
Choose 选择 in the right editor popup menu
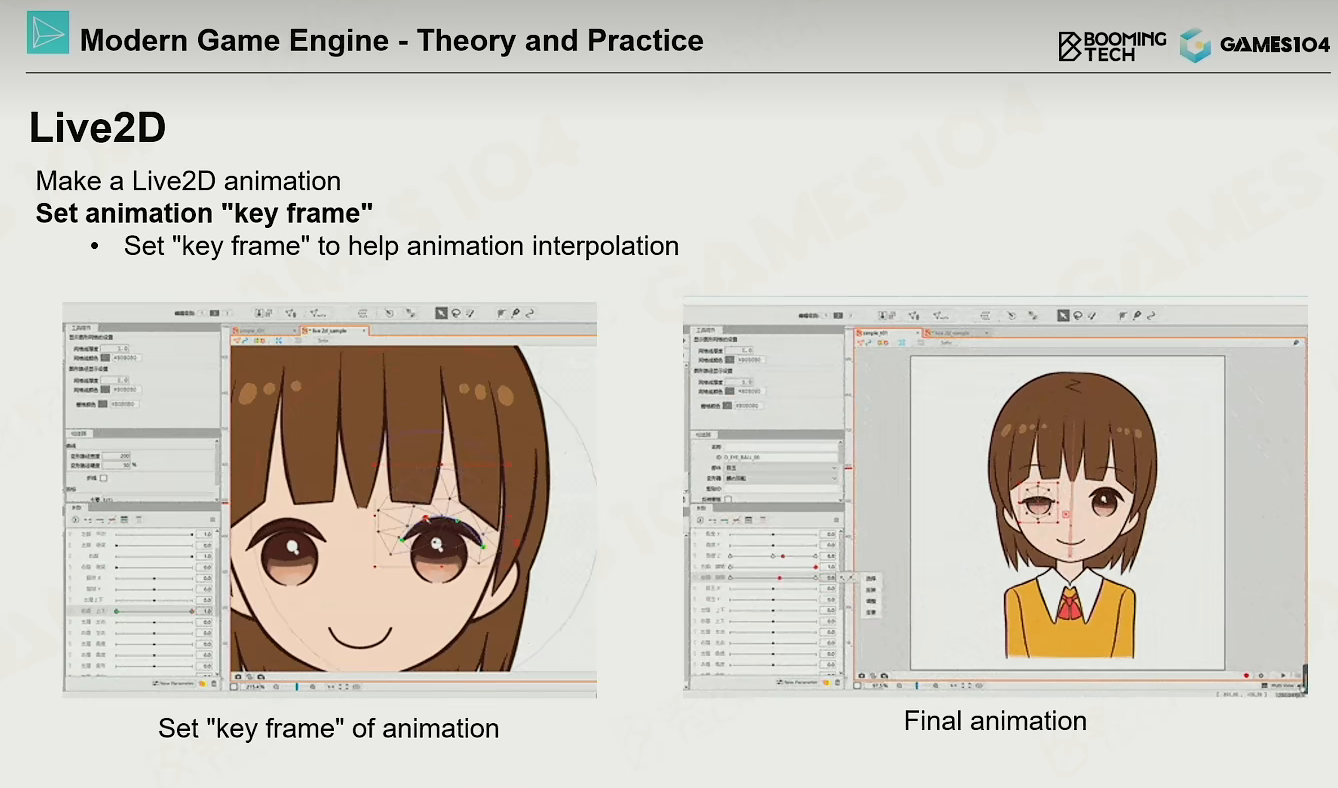tap(870, 579)
